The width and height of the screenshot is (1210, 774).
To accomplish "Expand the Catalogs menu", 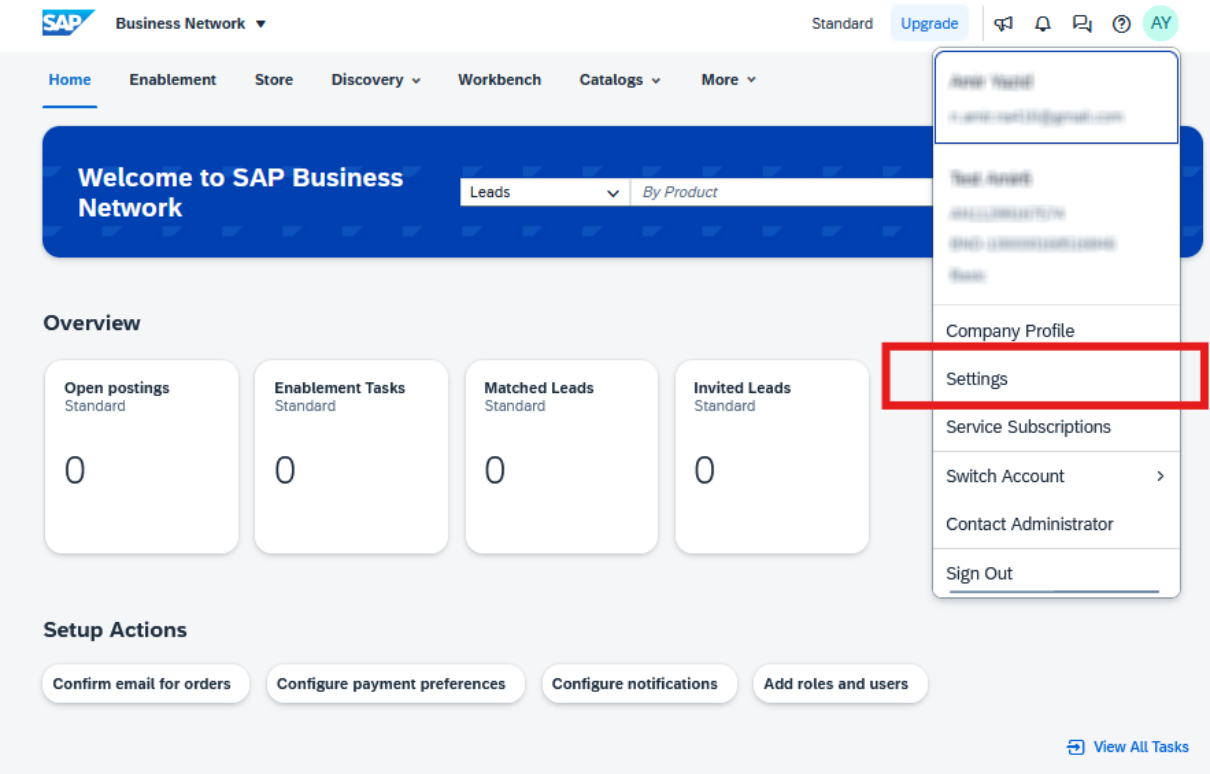I will (x=620, y=80).
